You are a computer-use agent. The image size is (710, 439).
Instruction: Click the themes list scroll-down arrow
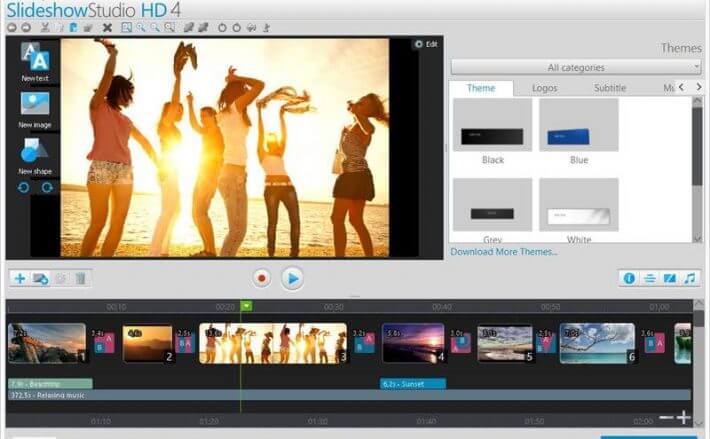tap(697, 238)
